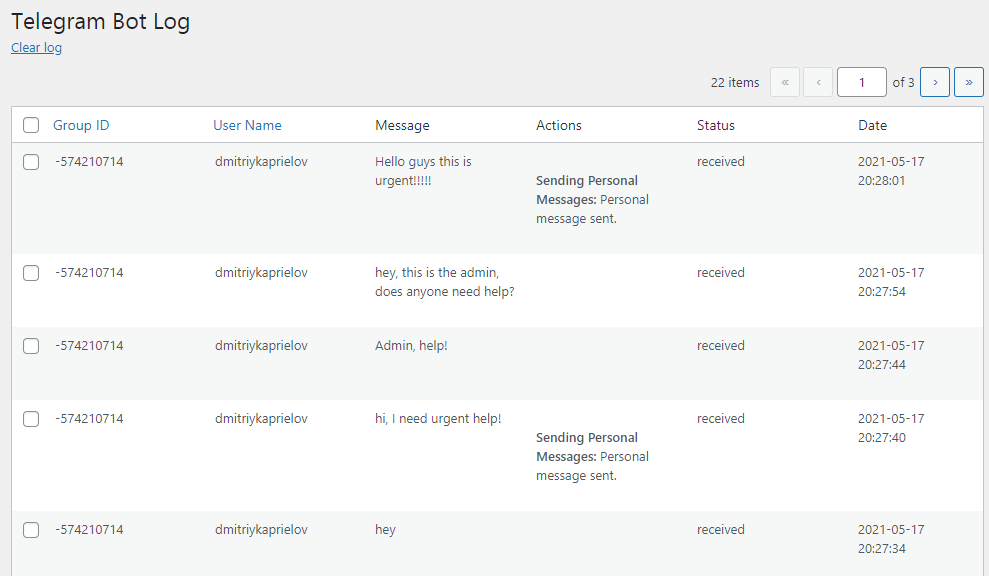989x576 pixels.
Task: Click the Status column header
Action: (716, 125)
